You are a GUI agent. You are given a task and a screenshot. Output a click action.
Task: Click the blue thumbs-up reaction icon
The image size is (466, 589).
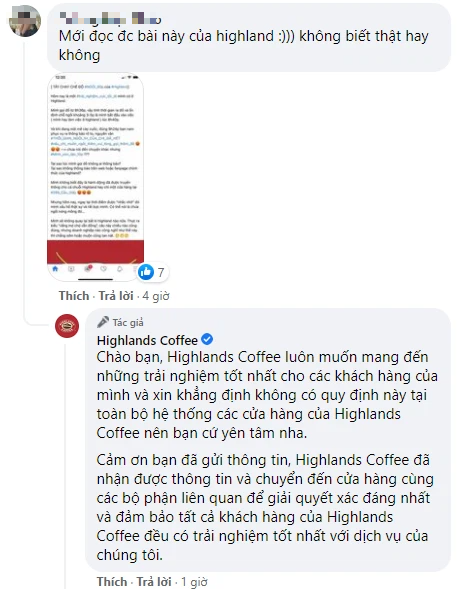click(146, 272)
